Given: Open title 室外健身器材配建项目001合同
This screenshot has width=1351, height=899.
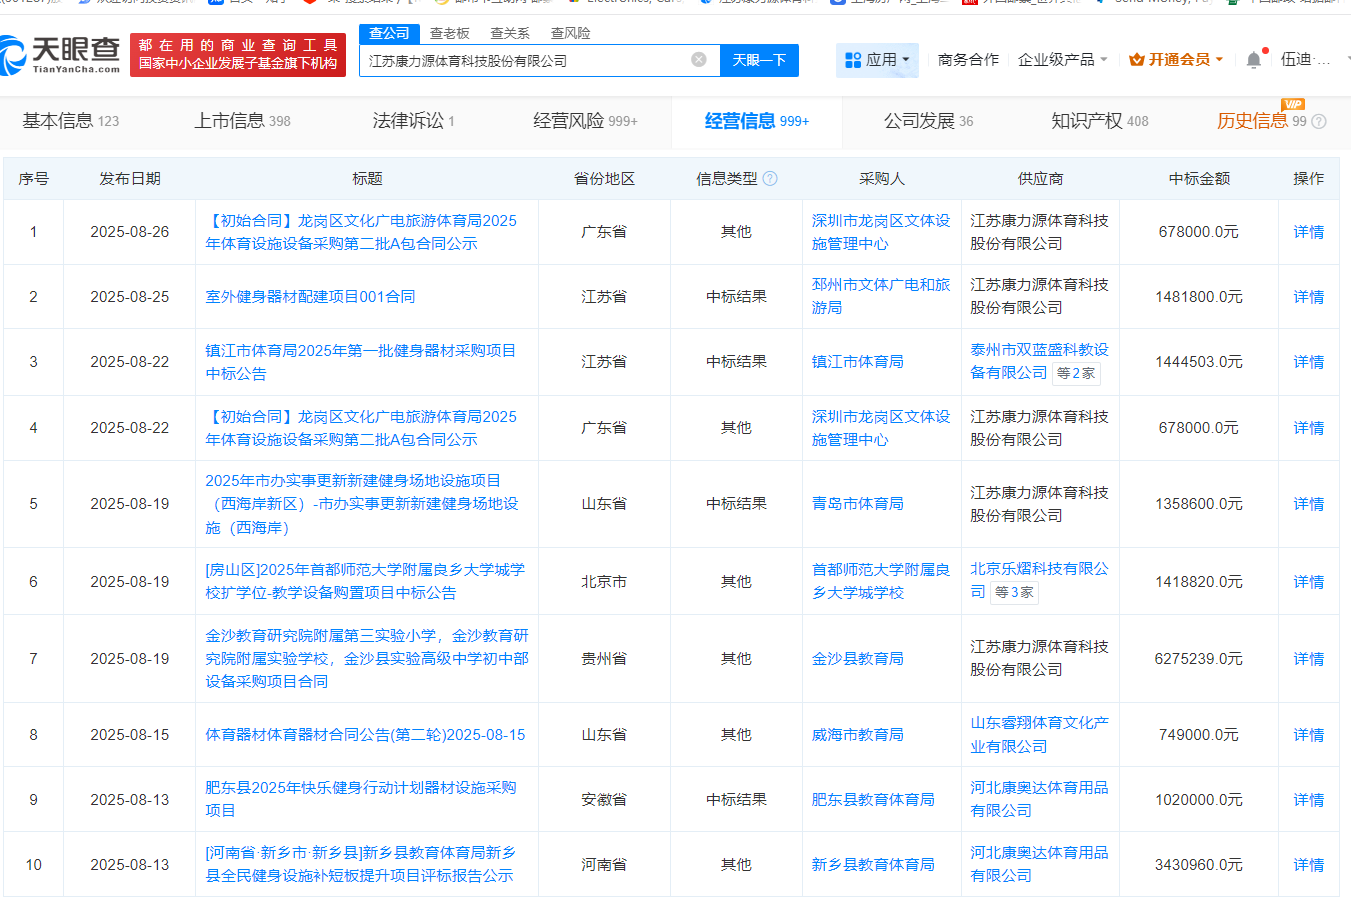Looking at the screenshot, I should (x=310, y=297).
